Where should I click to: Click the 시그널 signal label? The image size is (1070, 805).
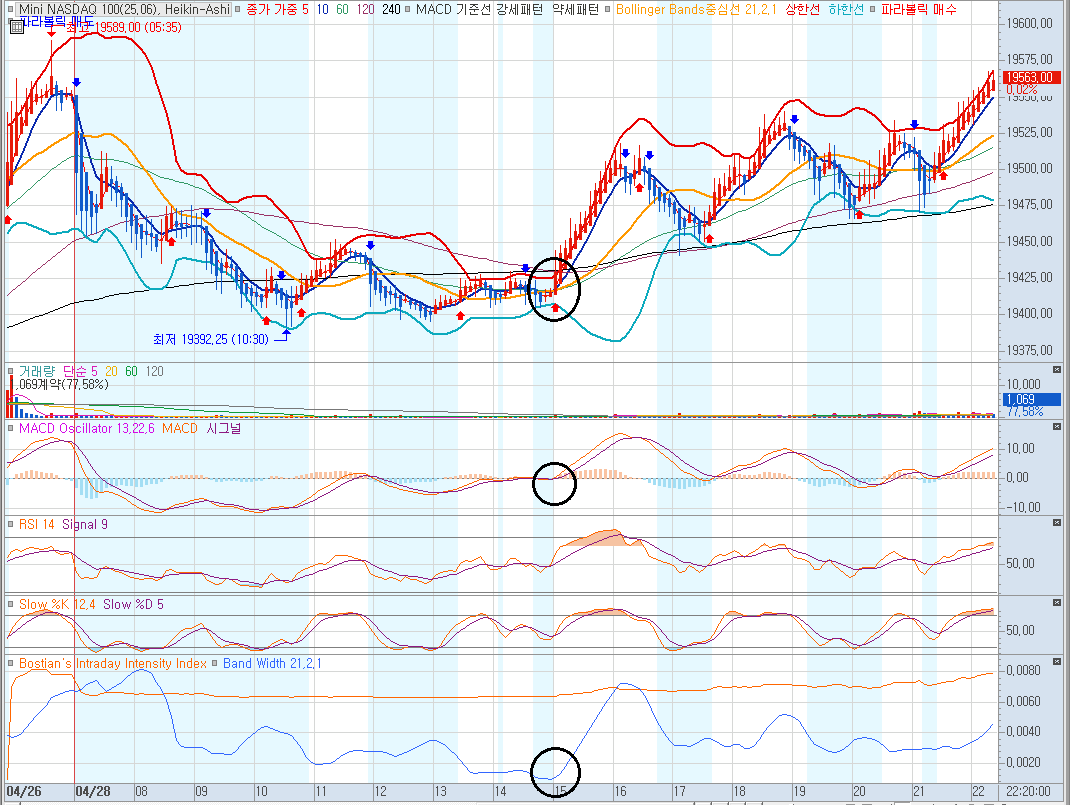tap(223, 428)
